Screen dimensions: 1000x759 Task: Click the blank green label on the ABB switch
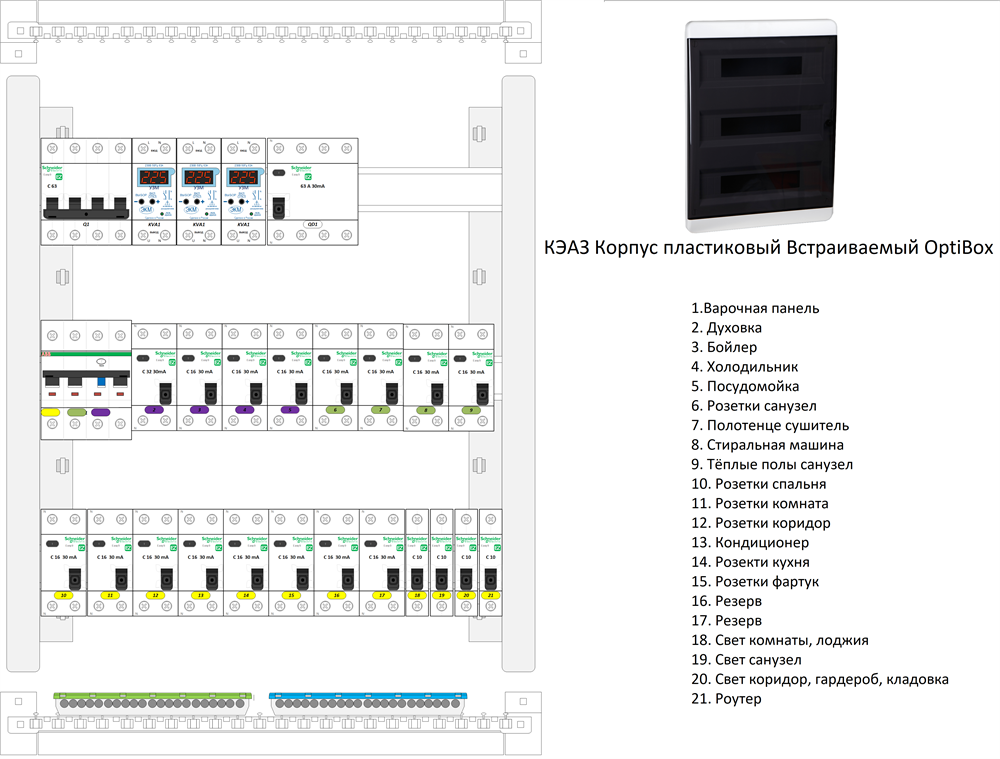[x=76, y=413]
